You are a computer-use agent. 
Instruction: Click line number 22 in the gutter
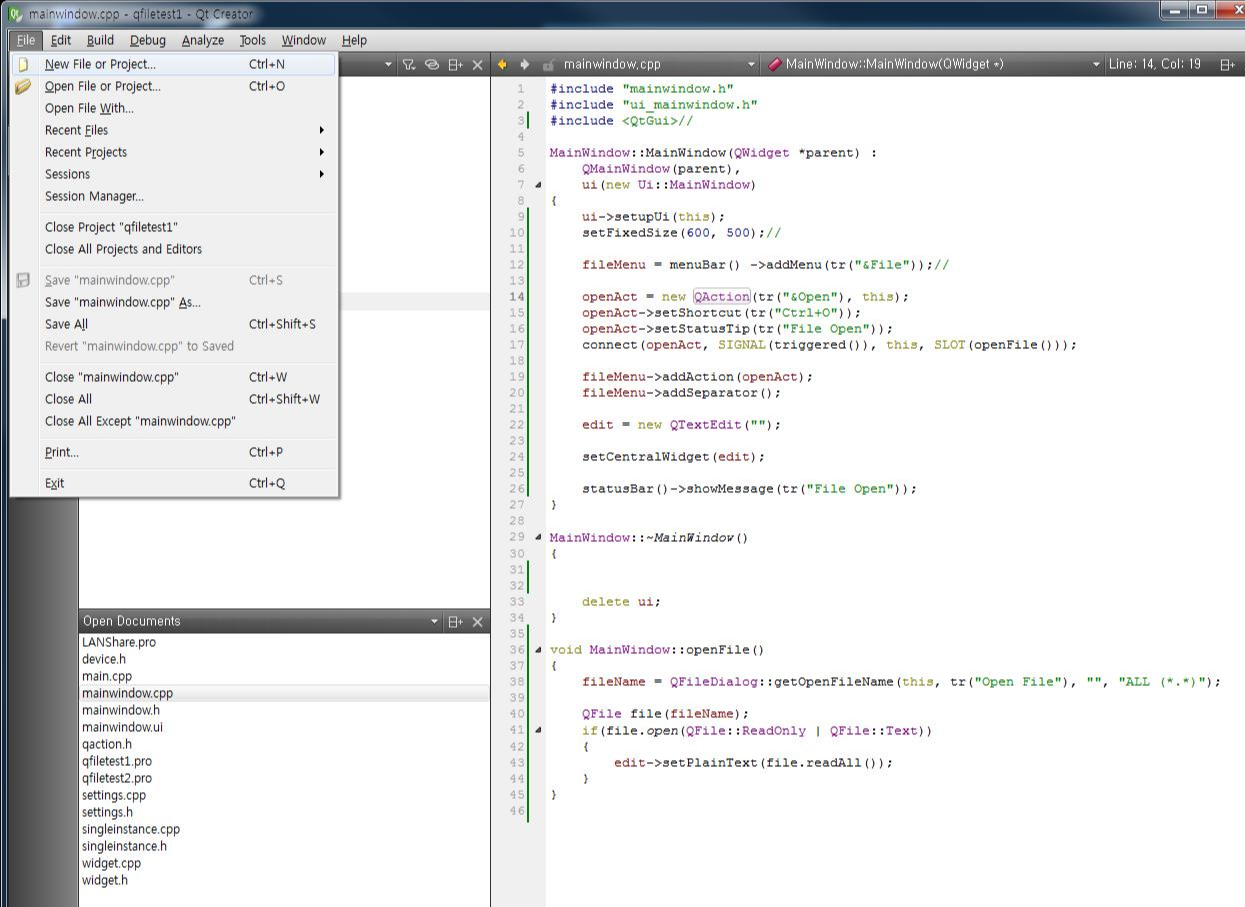pyautogui.click(x=517, y=424)
